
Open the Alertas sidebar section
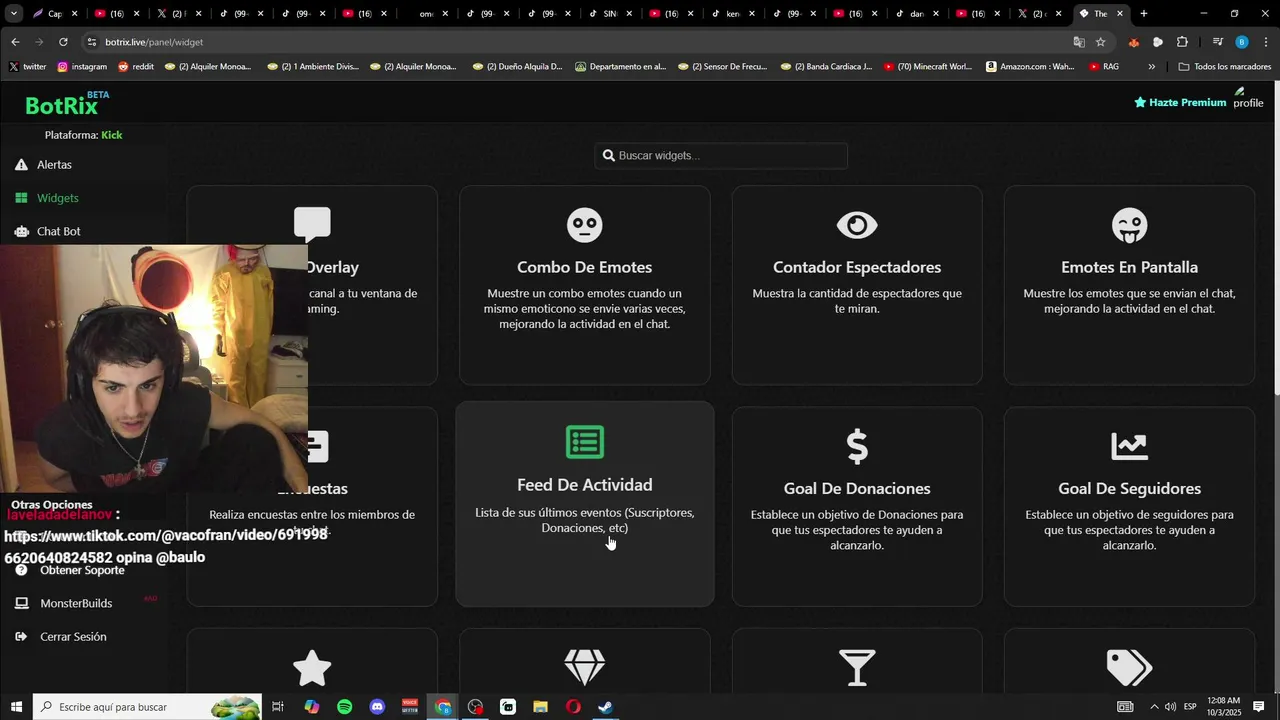54,164
